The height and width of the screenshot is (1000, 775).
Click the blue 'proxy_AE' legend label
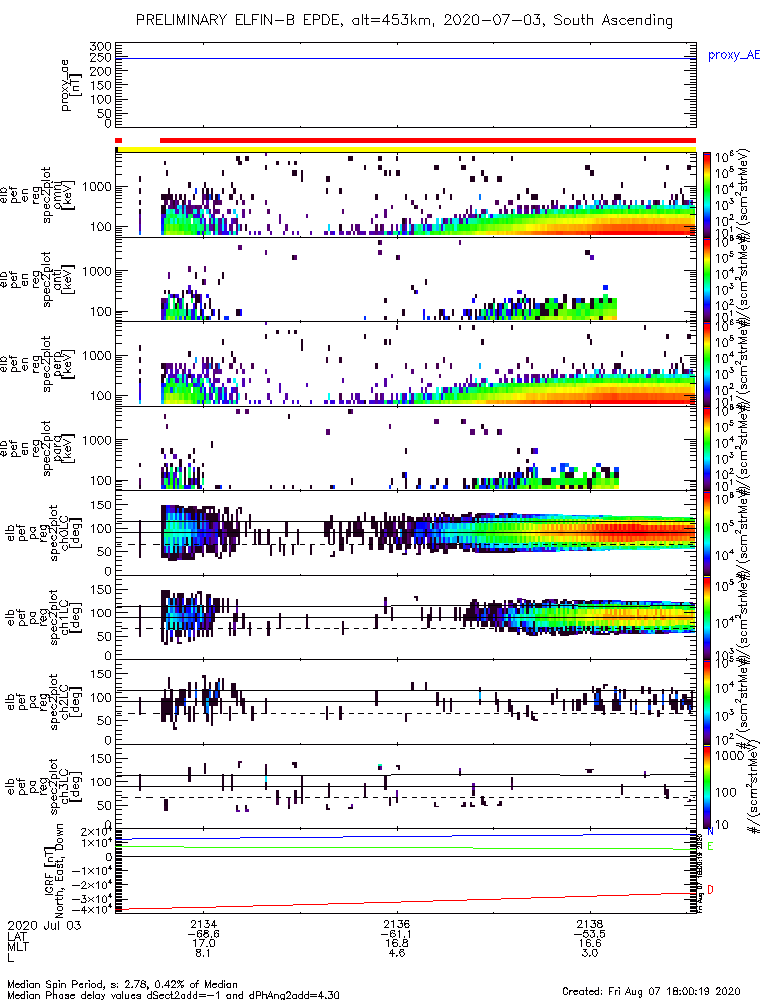tap(734, 55)
